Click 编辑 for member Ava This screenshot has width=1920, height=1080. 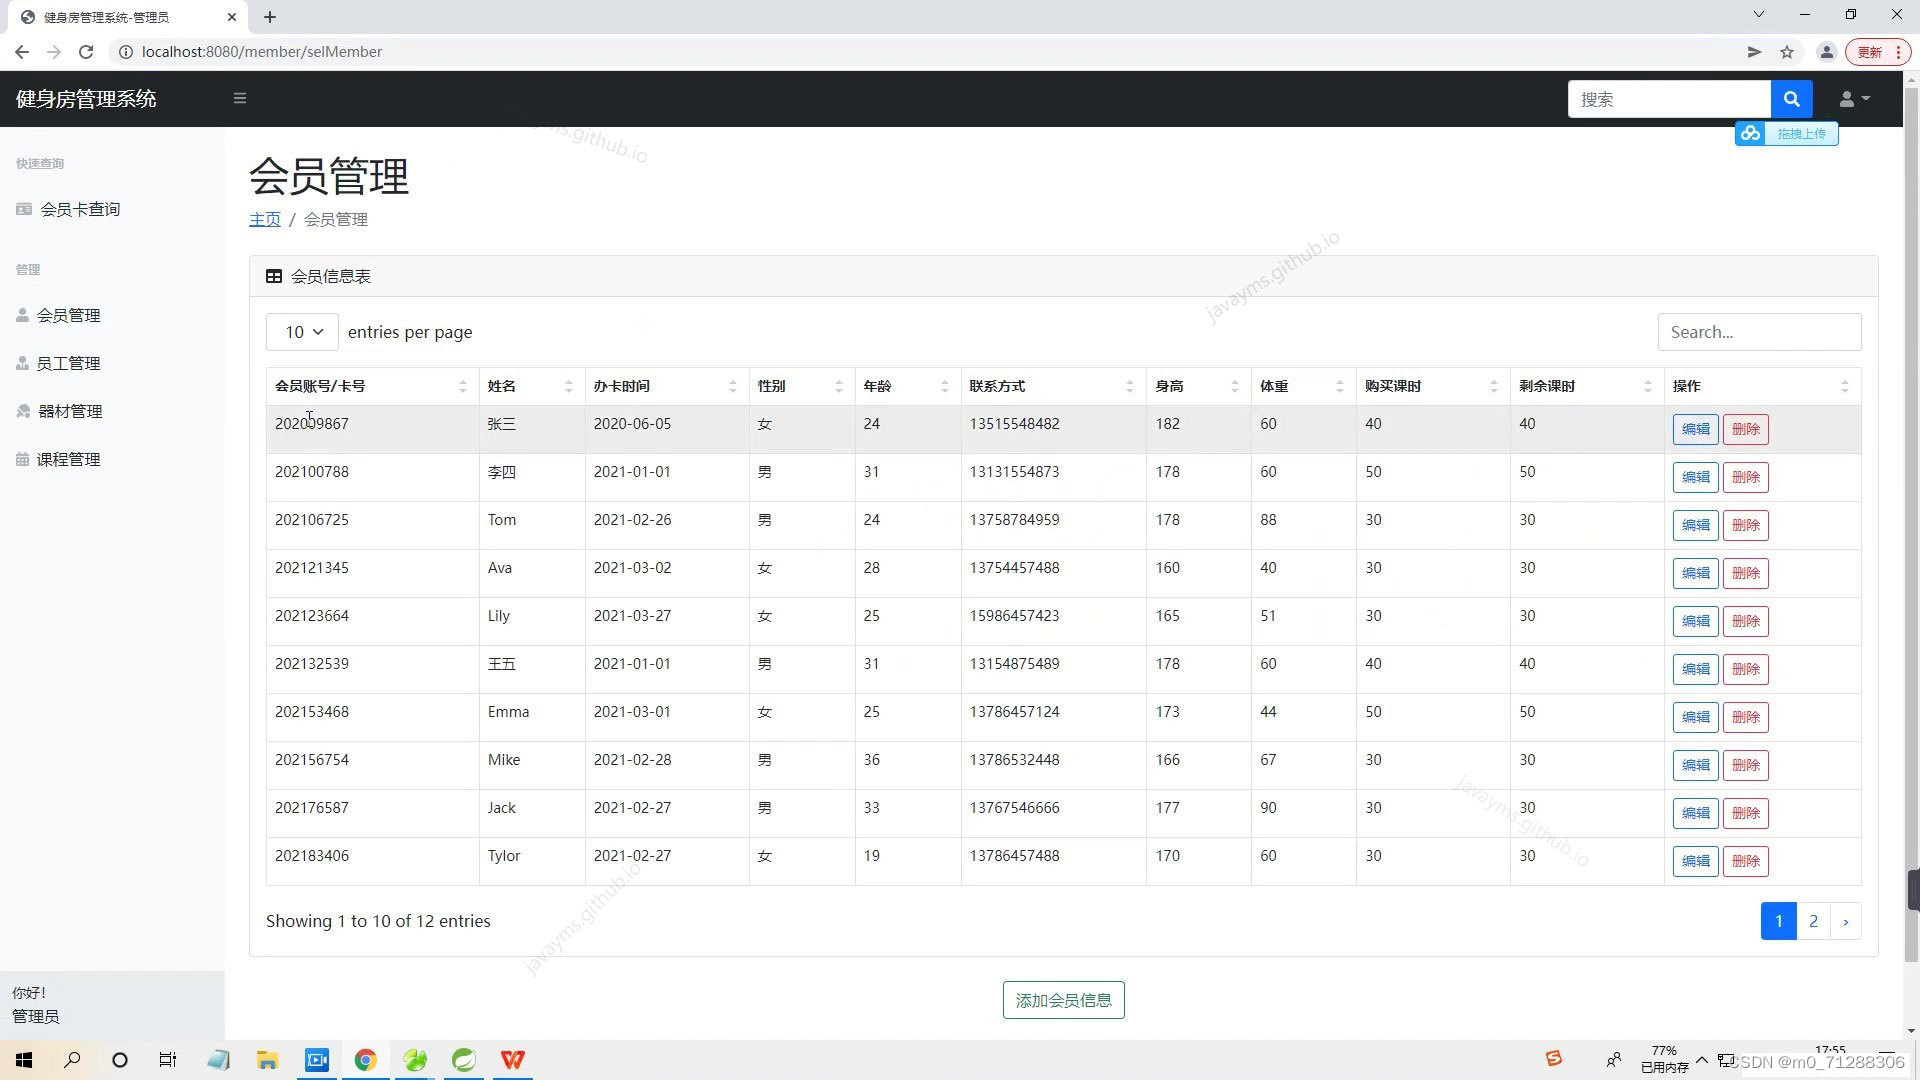[x=1695, y=573]
